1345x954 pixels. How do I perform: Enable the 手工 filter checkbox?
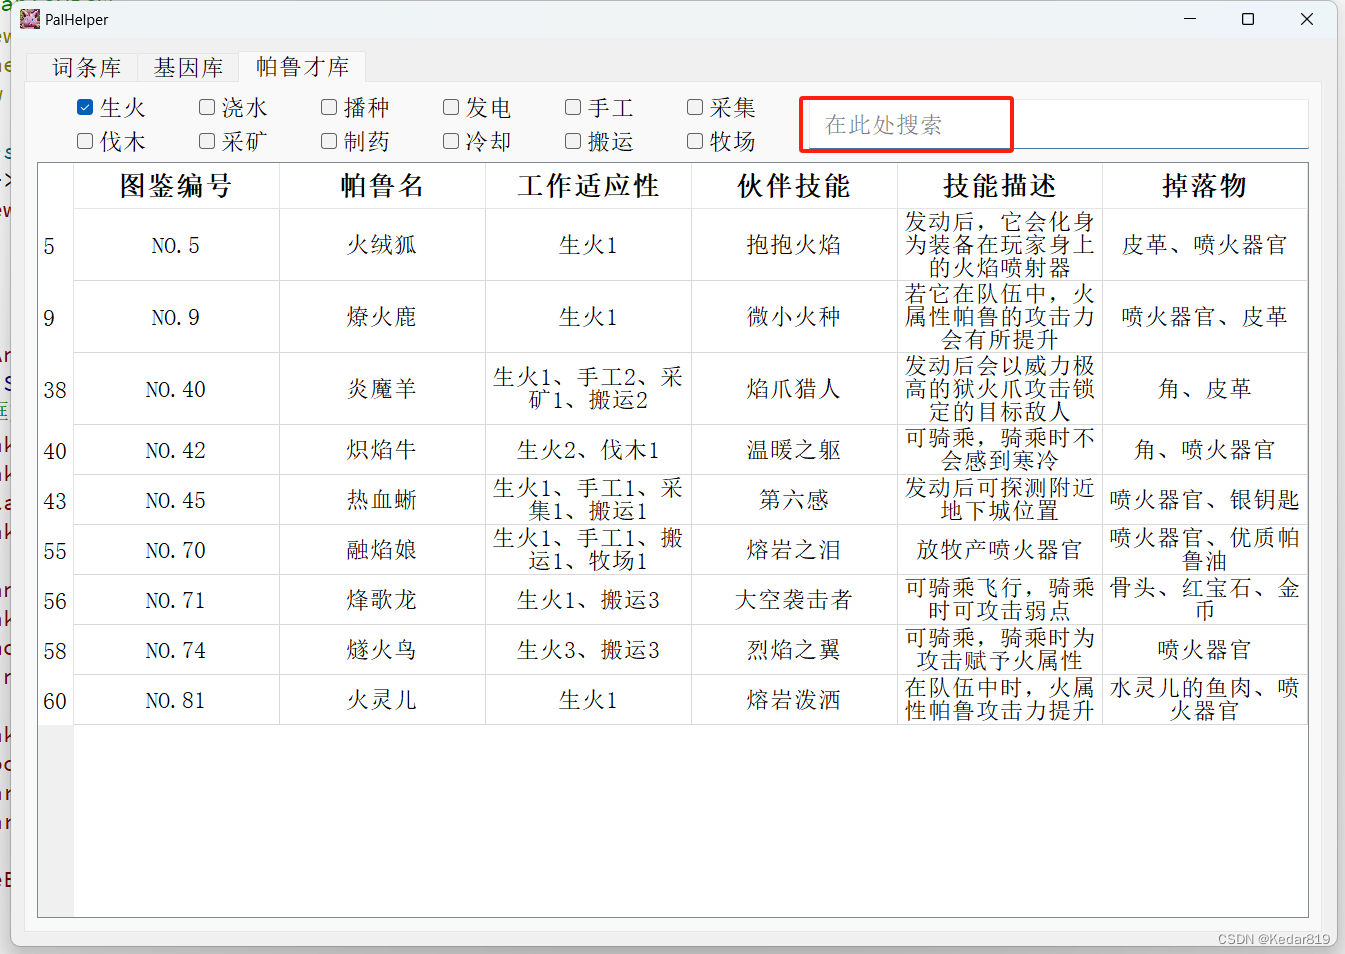point(573,107)
